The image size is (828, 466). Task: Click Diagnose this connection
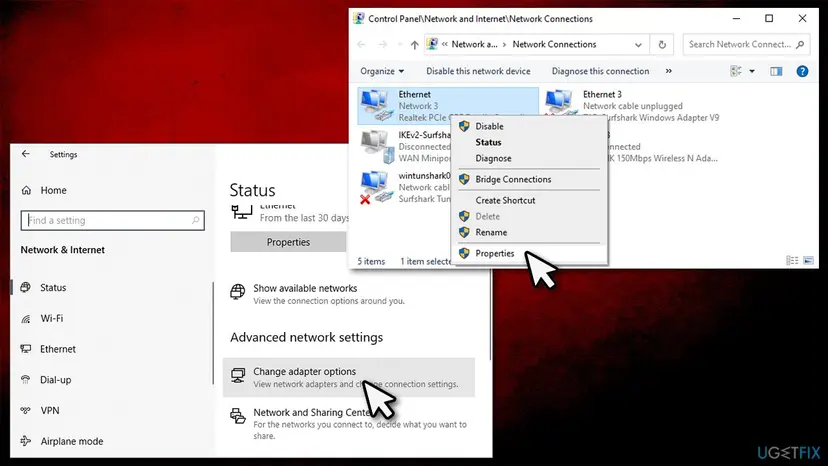pyautogui.click(x=600, y=71)
